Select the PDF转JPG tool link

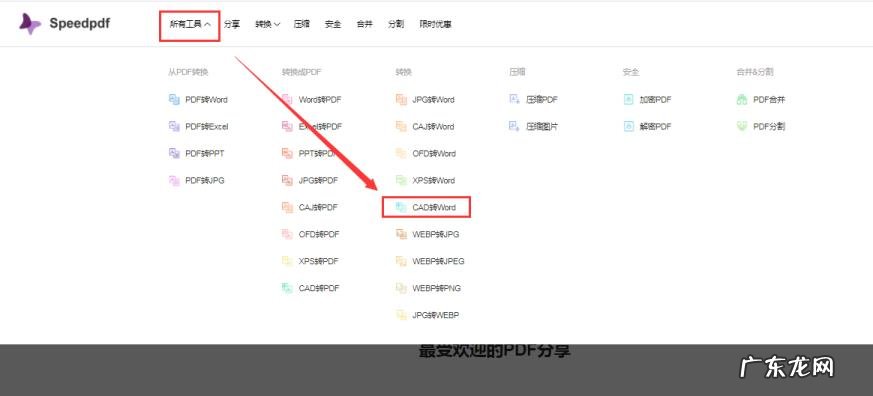[x=205, y=180]
